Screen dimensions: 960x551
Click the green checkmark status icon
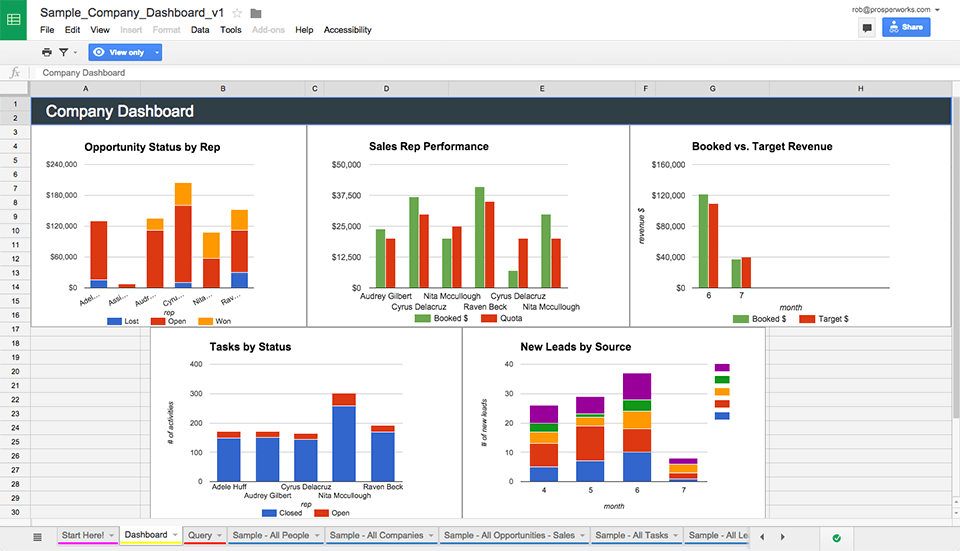(836, 538)
